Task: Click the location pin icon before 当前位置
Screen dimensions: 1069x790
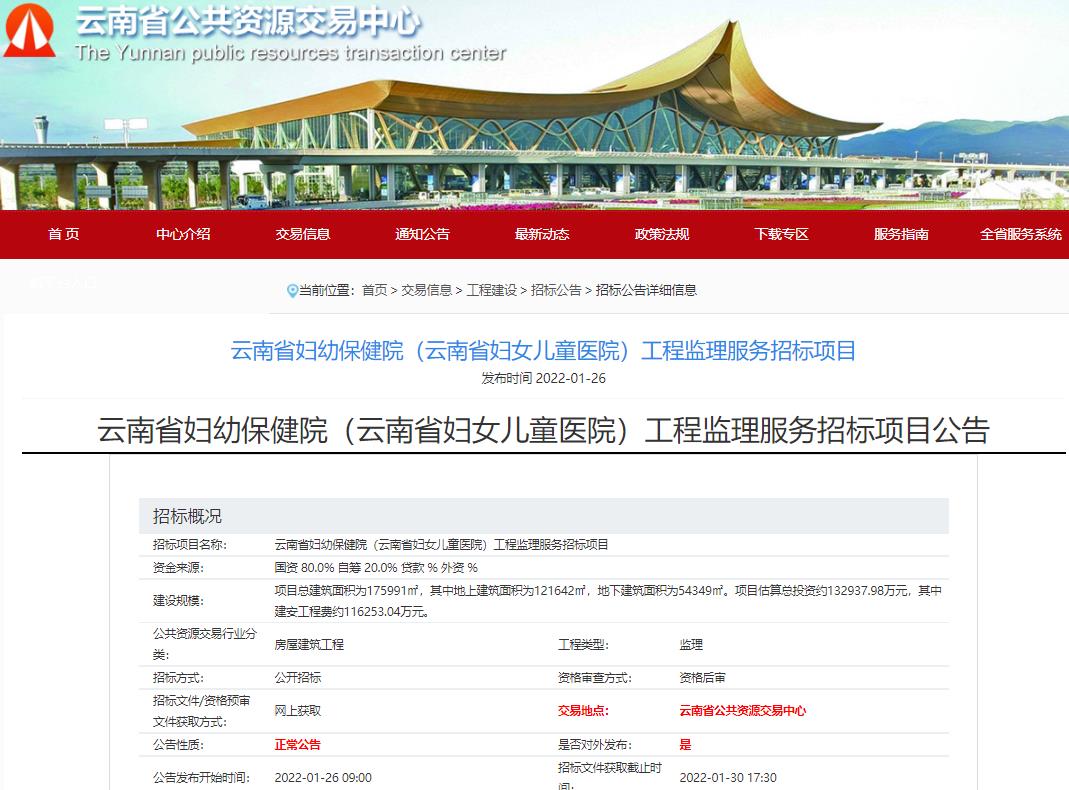Action: (x=292, y=291)
